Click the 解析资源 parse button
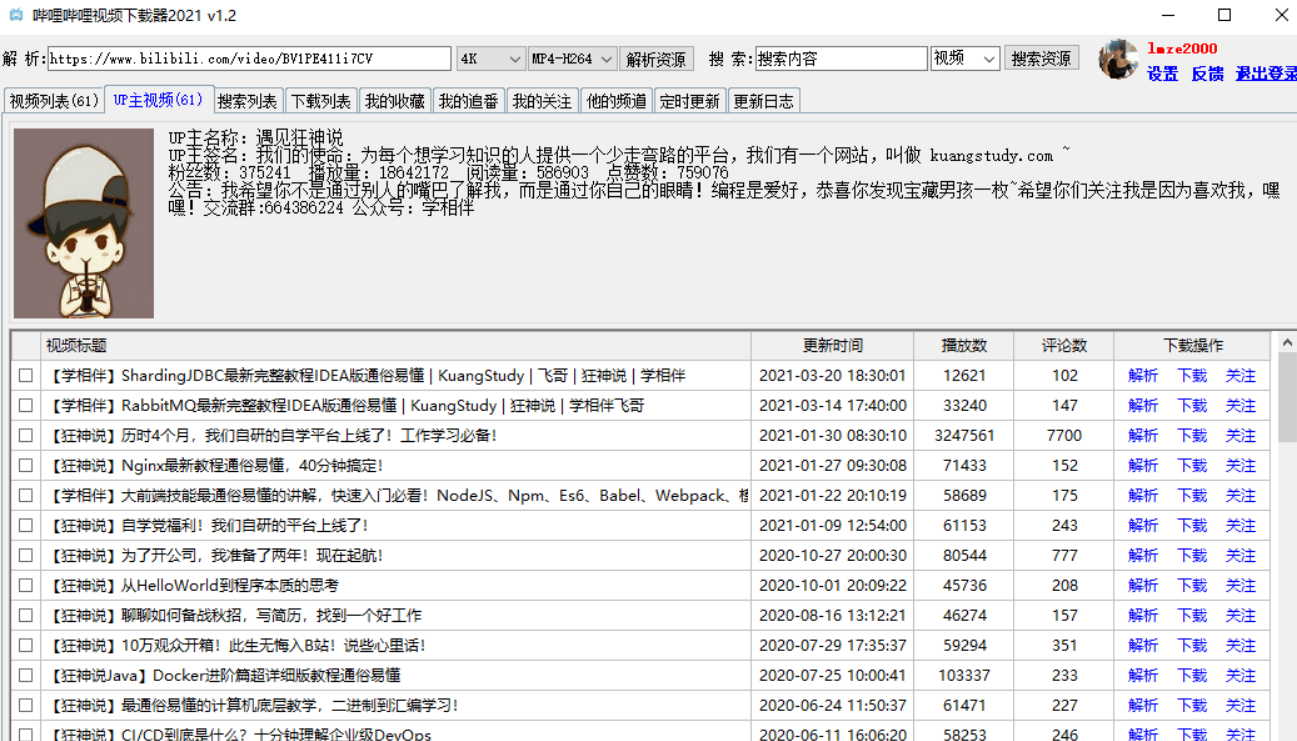The image size is (1297, 741). tap(657, 58)
